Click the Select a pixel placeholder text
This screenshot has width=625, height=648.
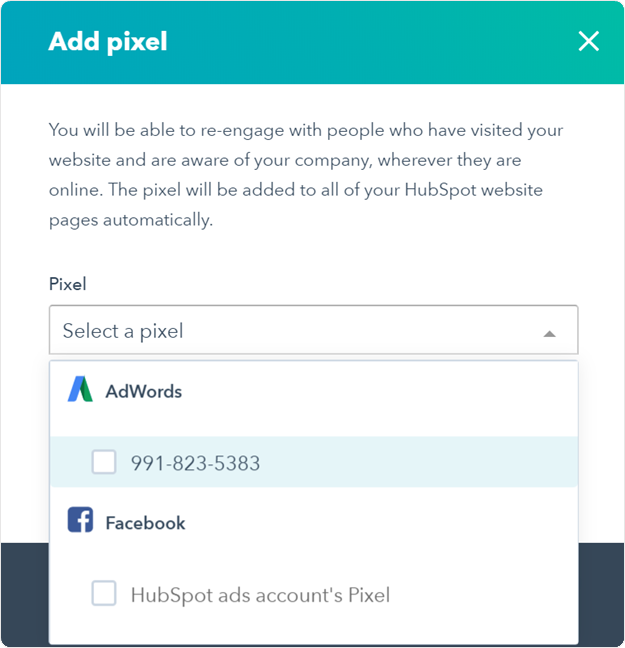(123, 331)
